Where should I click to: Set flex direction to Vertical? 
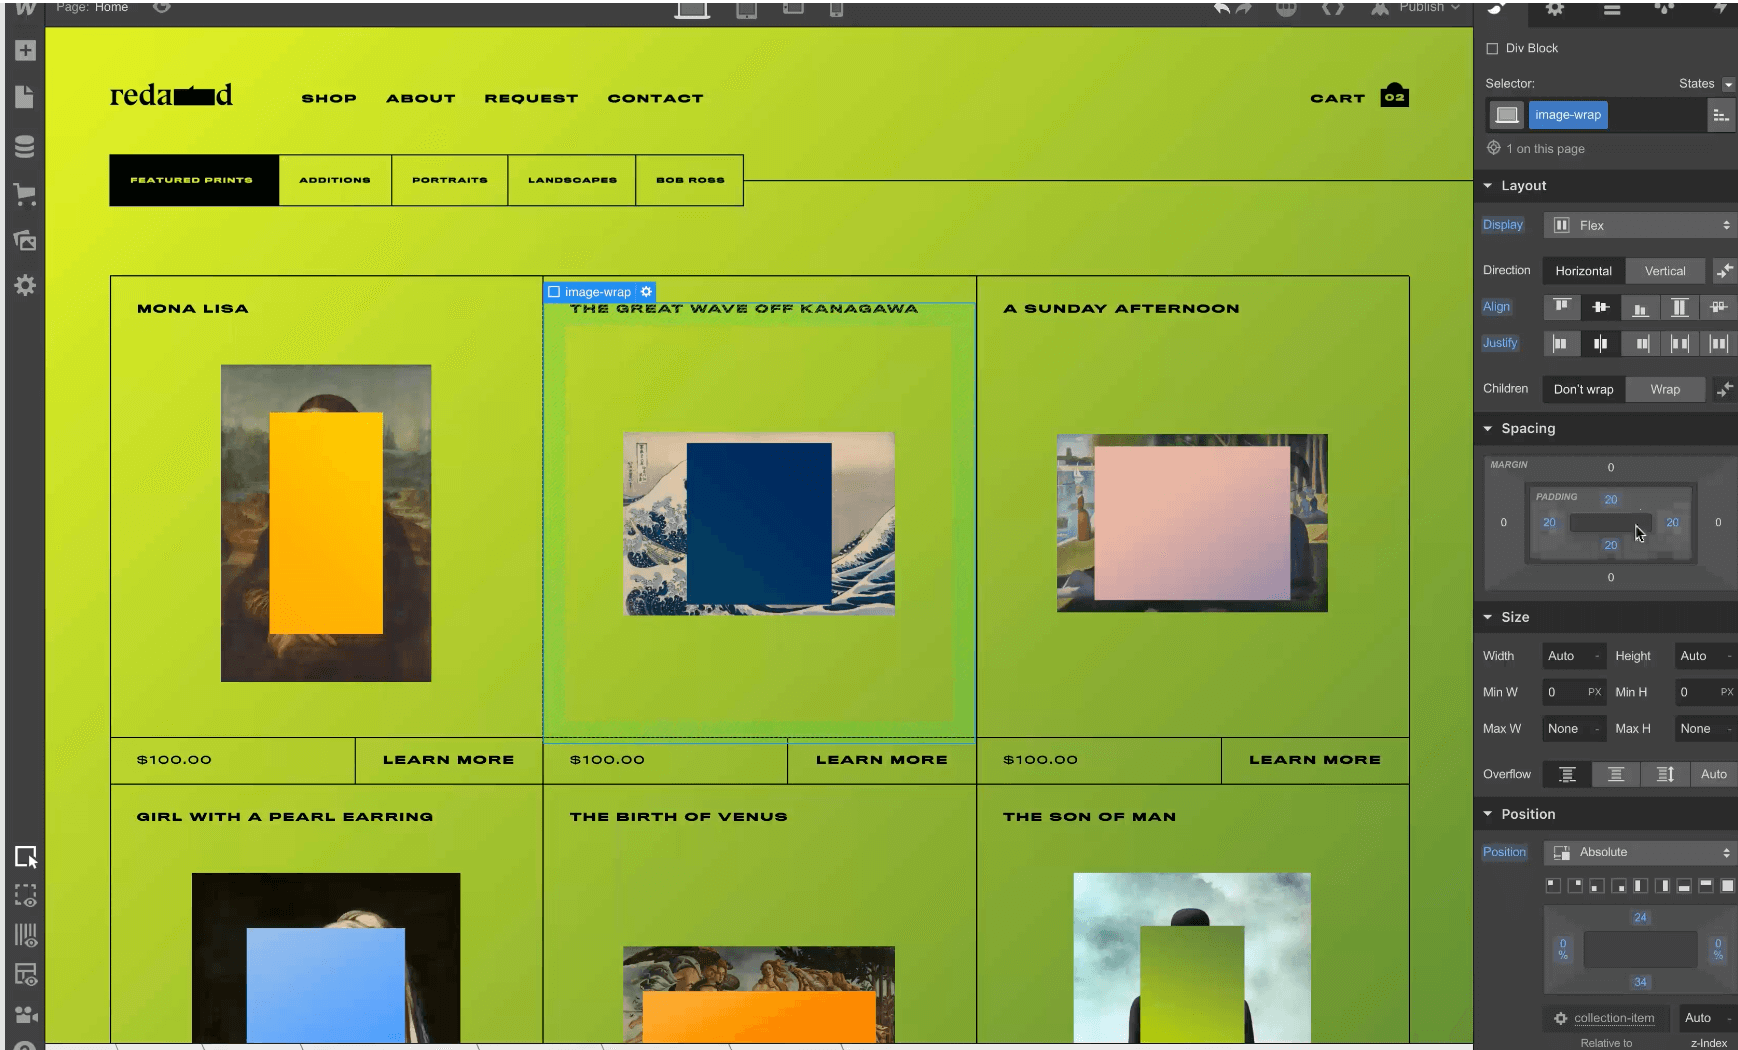(x=1665, y=271)
